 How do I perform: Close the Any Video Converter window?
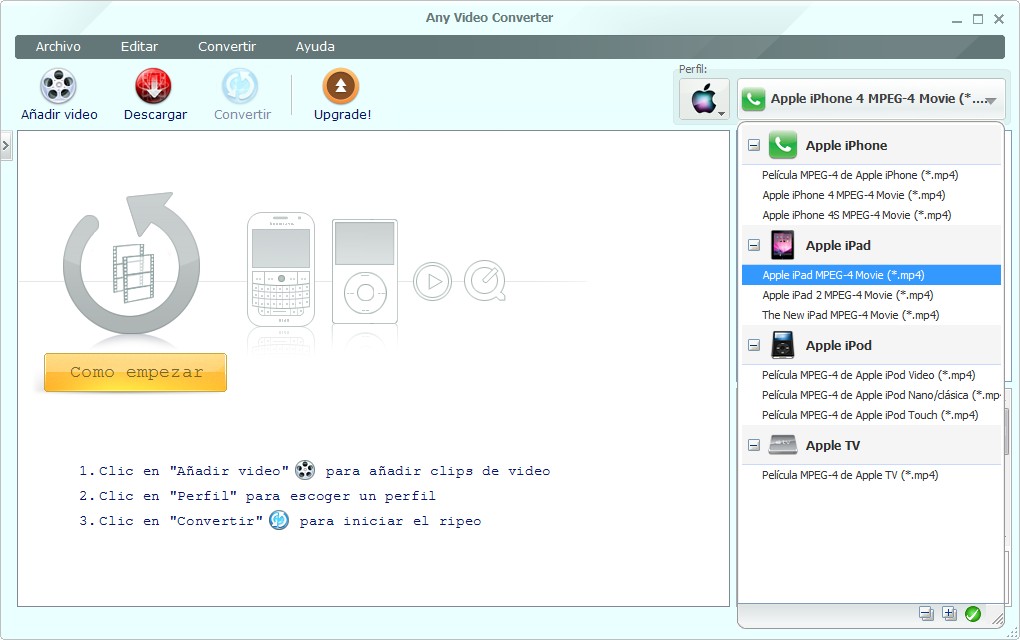(x=999, y=20)
